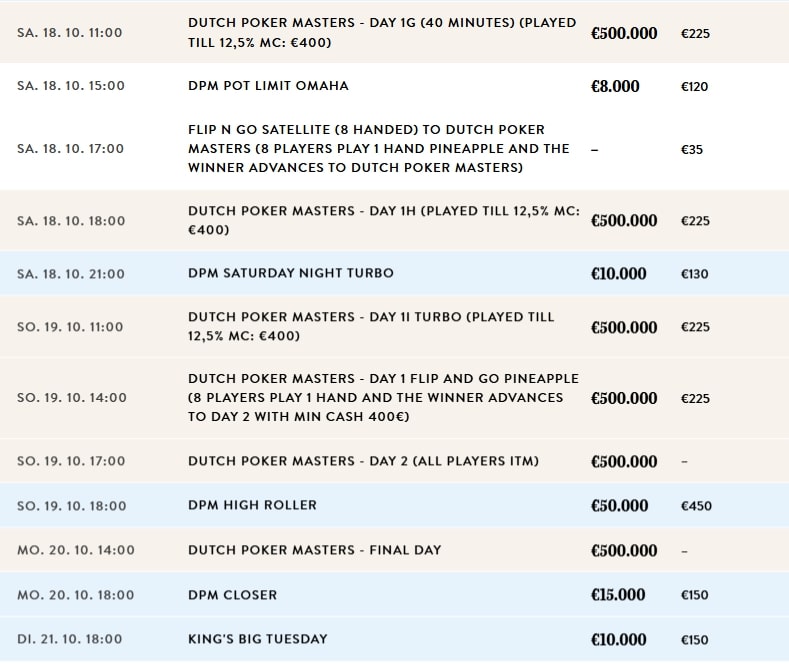This screenshot has width=789, height=664.
Task: Open the Day 1I Turbo event
Action: point(370,327)
